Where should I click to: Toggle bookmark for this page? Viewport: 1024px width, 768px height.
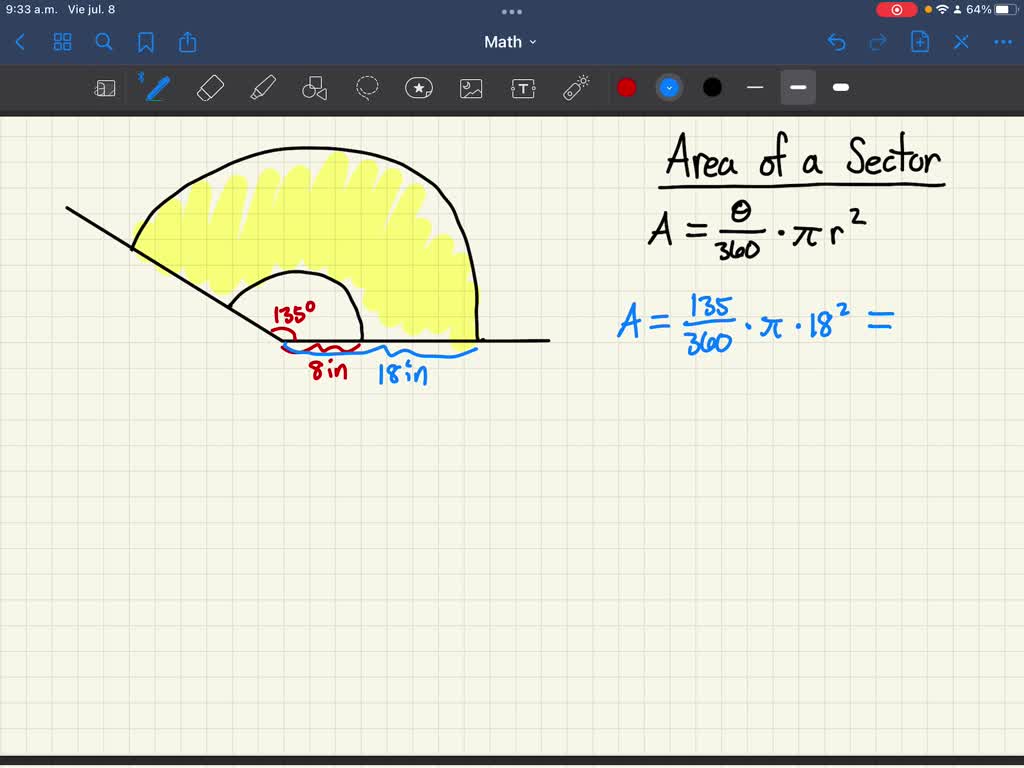tap(146, 42)
